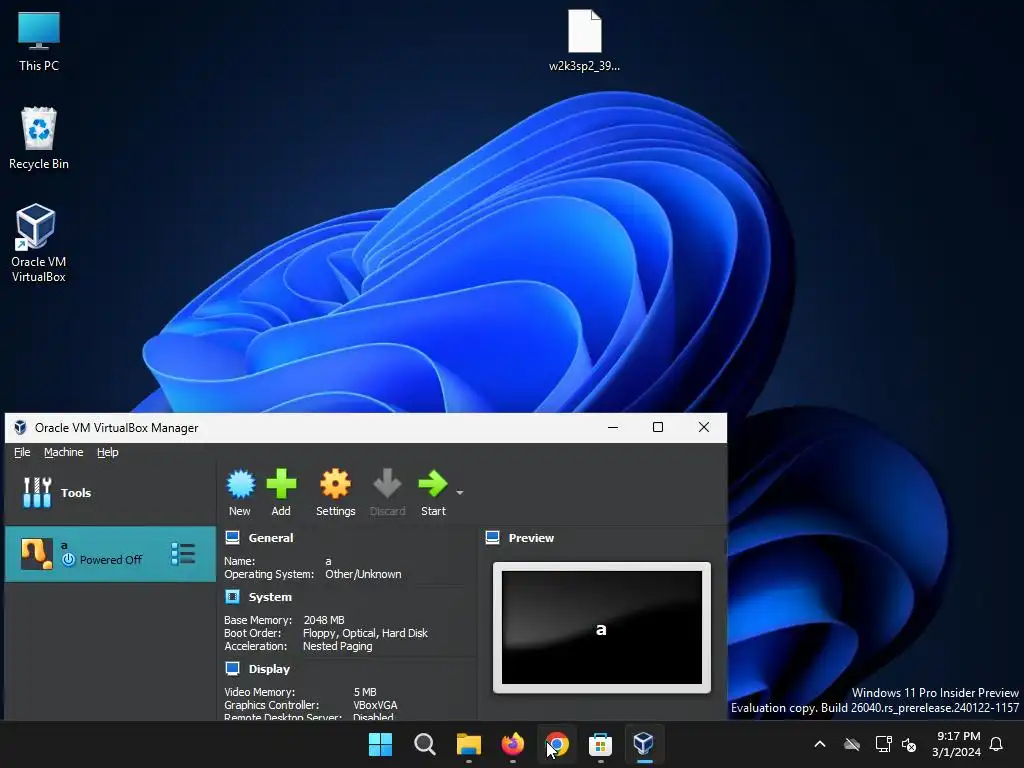This screenshot has height=768, width=1024.
Task: Click the New virtual machine icon
Action: tap(240, 485)
